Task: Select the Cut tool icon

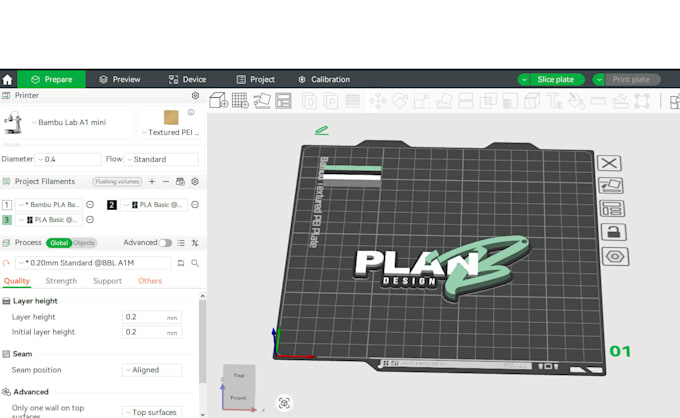Action: pyautogui.click(x=465, y=101)
